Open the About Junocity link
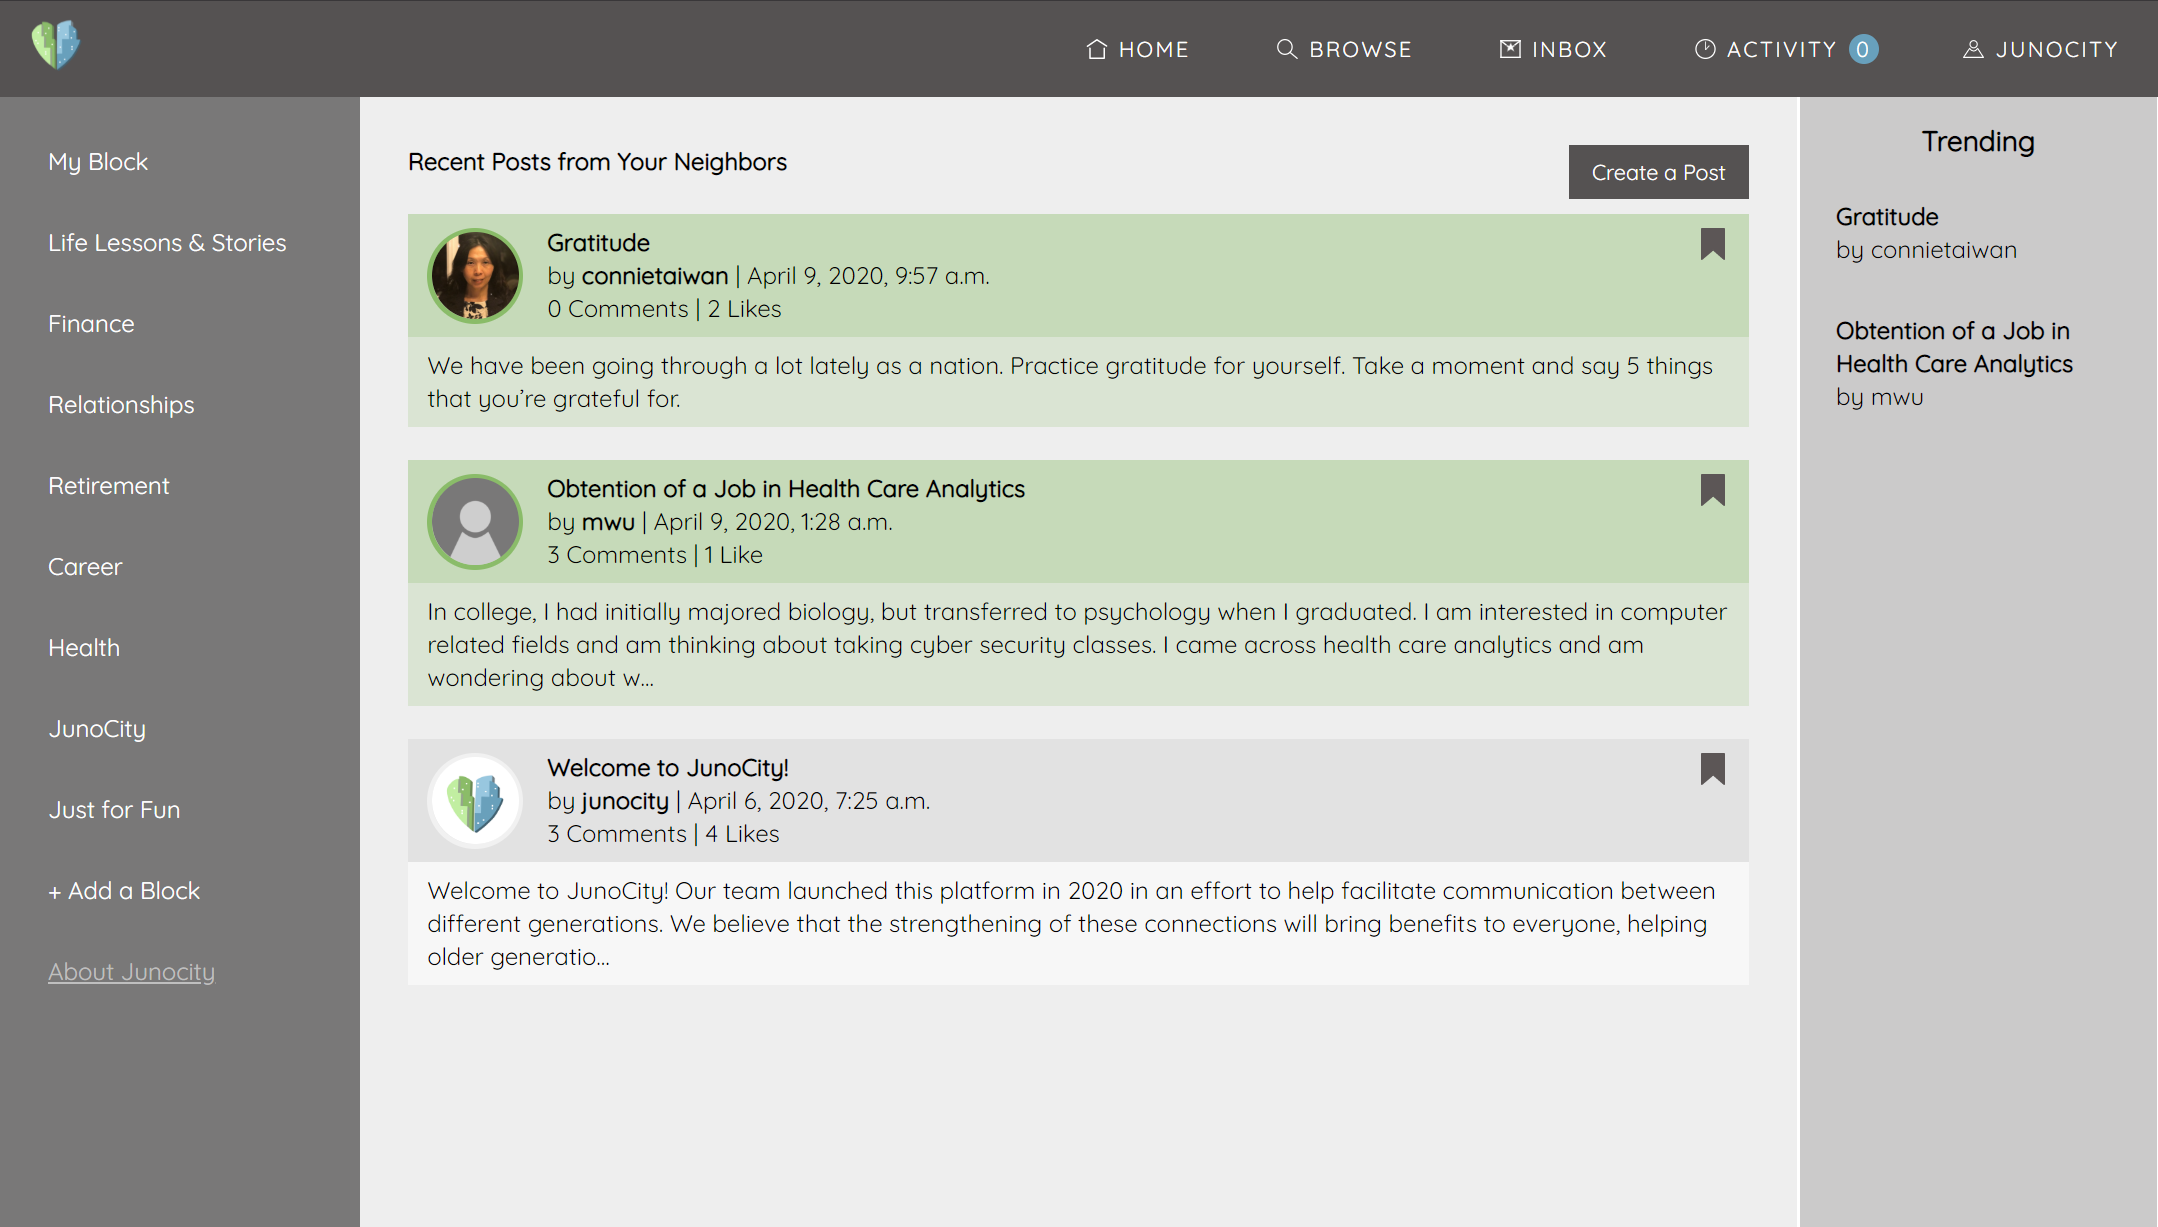The image size is (2158, 1227). click(131, 972)
